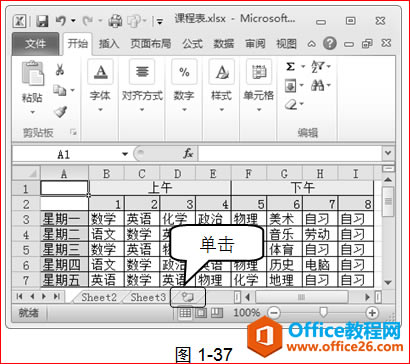Open the 剪贴板 dialog launcher
The height and width of the screenshot is (364, 410).
pos(74,133)
